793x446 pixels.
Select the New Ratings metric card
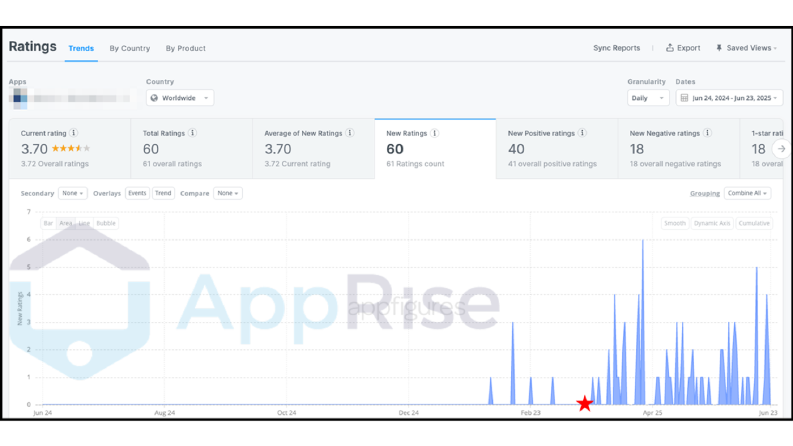click(x=435, y=149)
